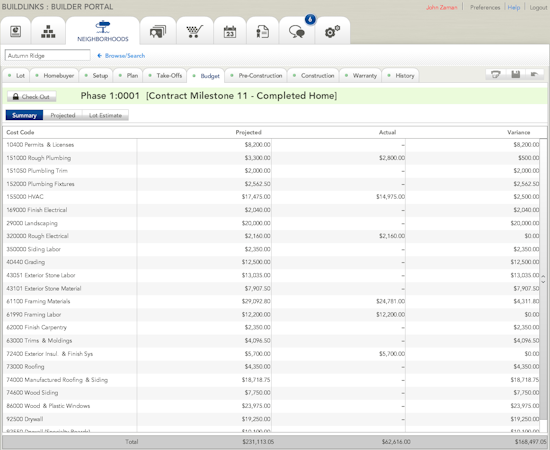This screenshot has height=450, width=550.
Task: Select the 92500 Drywall row
Action: [x=271, y=419]
